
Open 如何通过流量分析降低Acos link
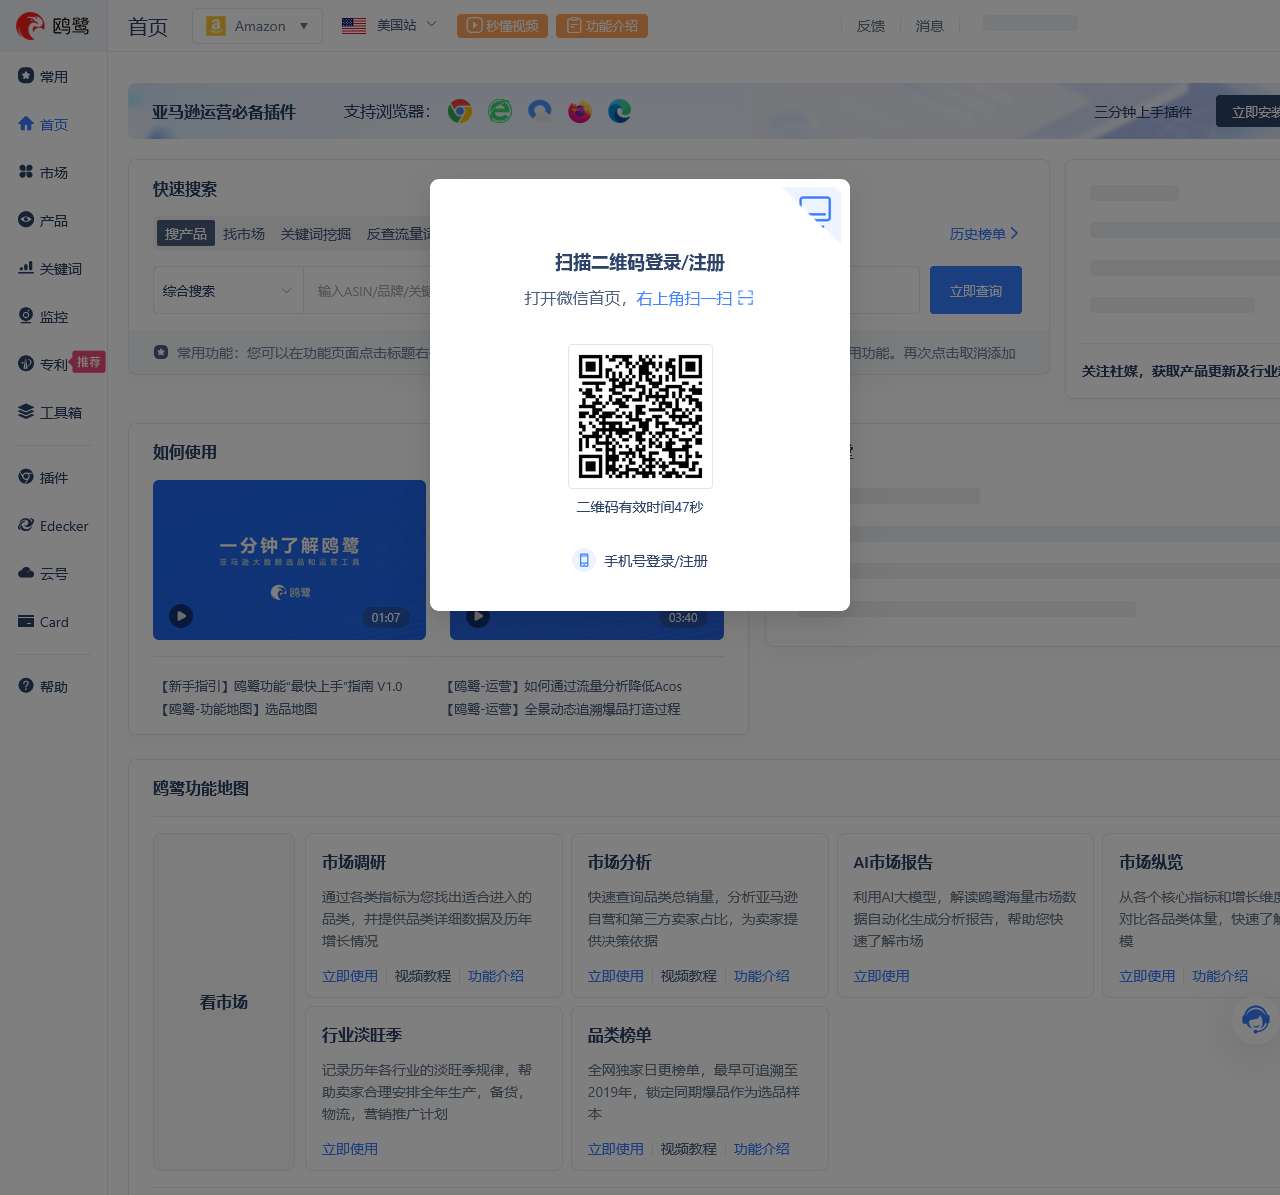point(564,686)
